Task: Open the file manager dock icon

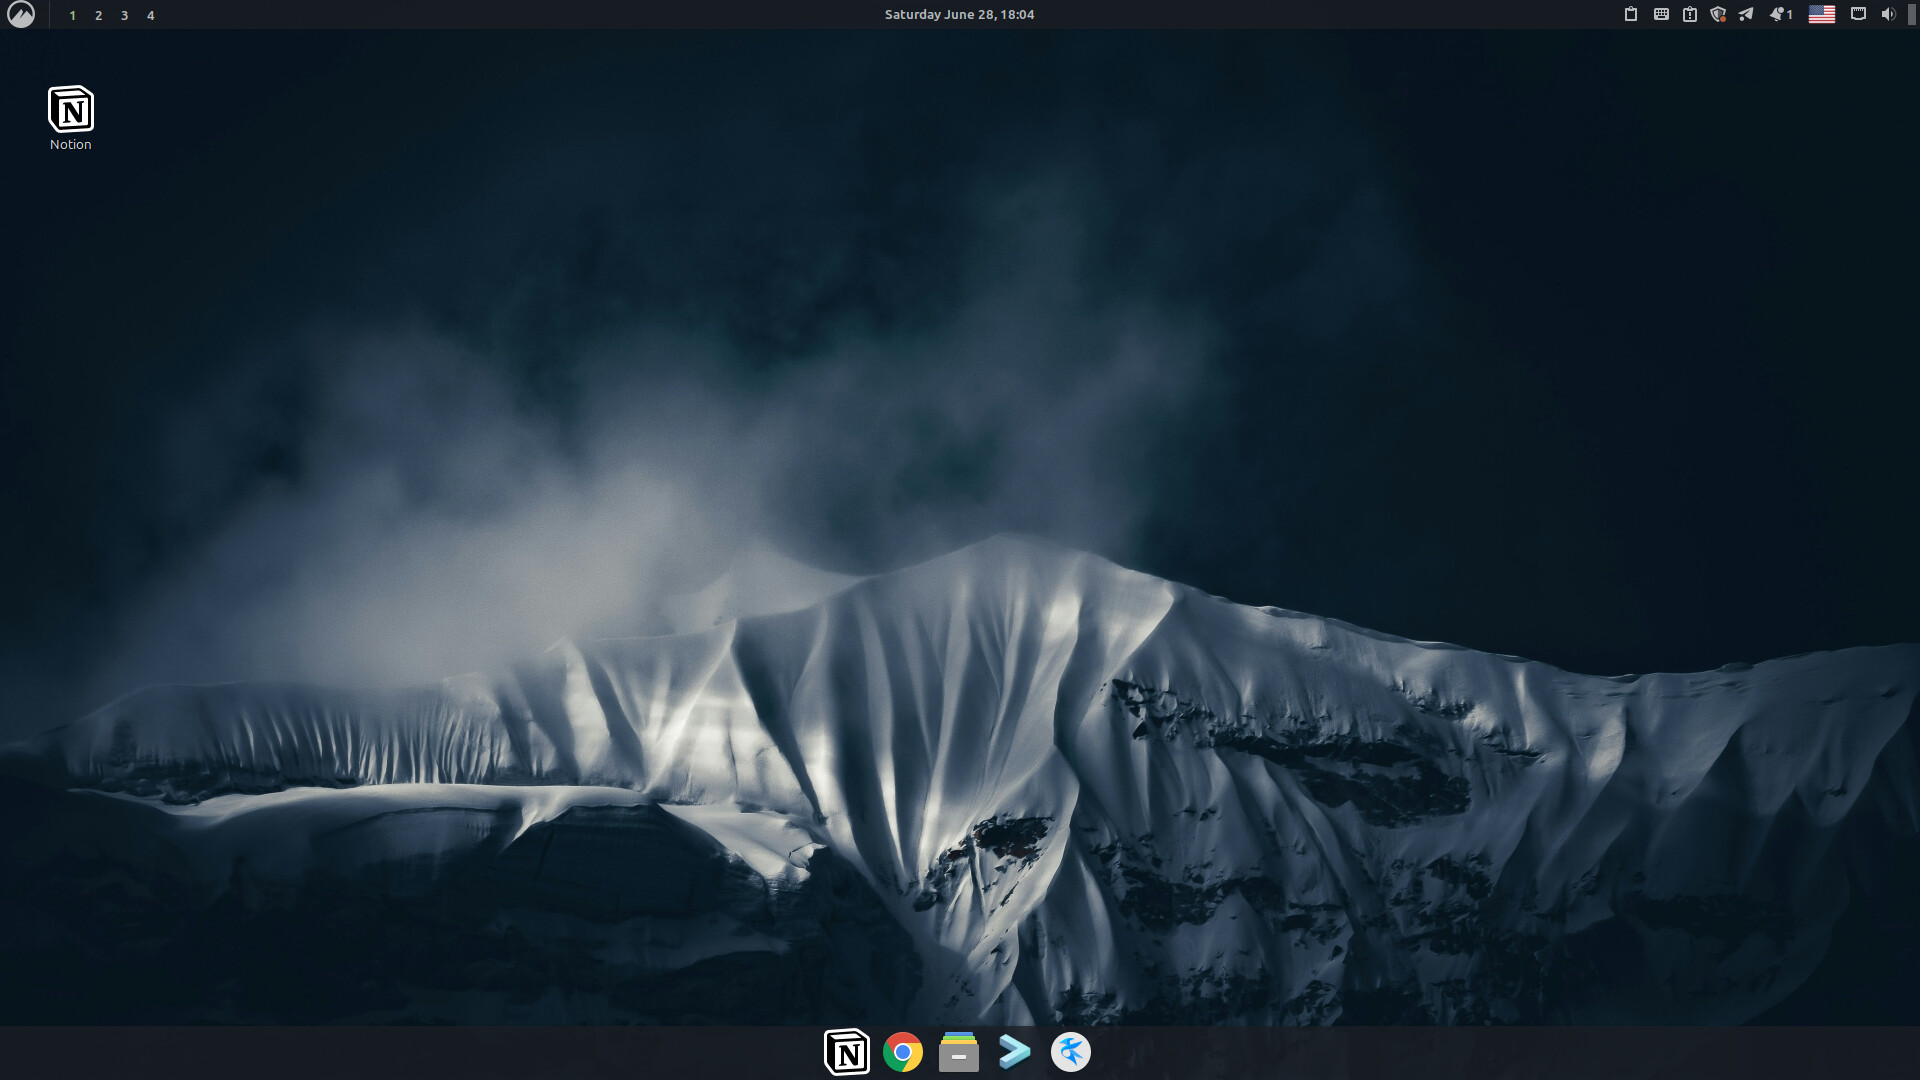Action: click(x=959, y=1052)
